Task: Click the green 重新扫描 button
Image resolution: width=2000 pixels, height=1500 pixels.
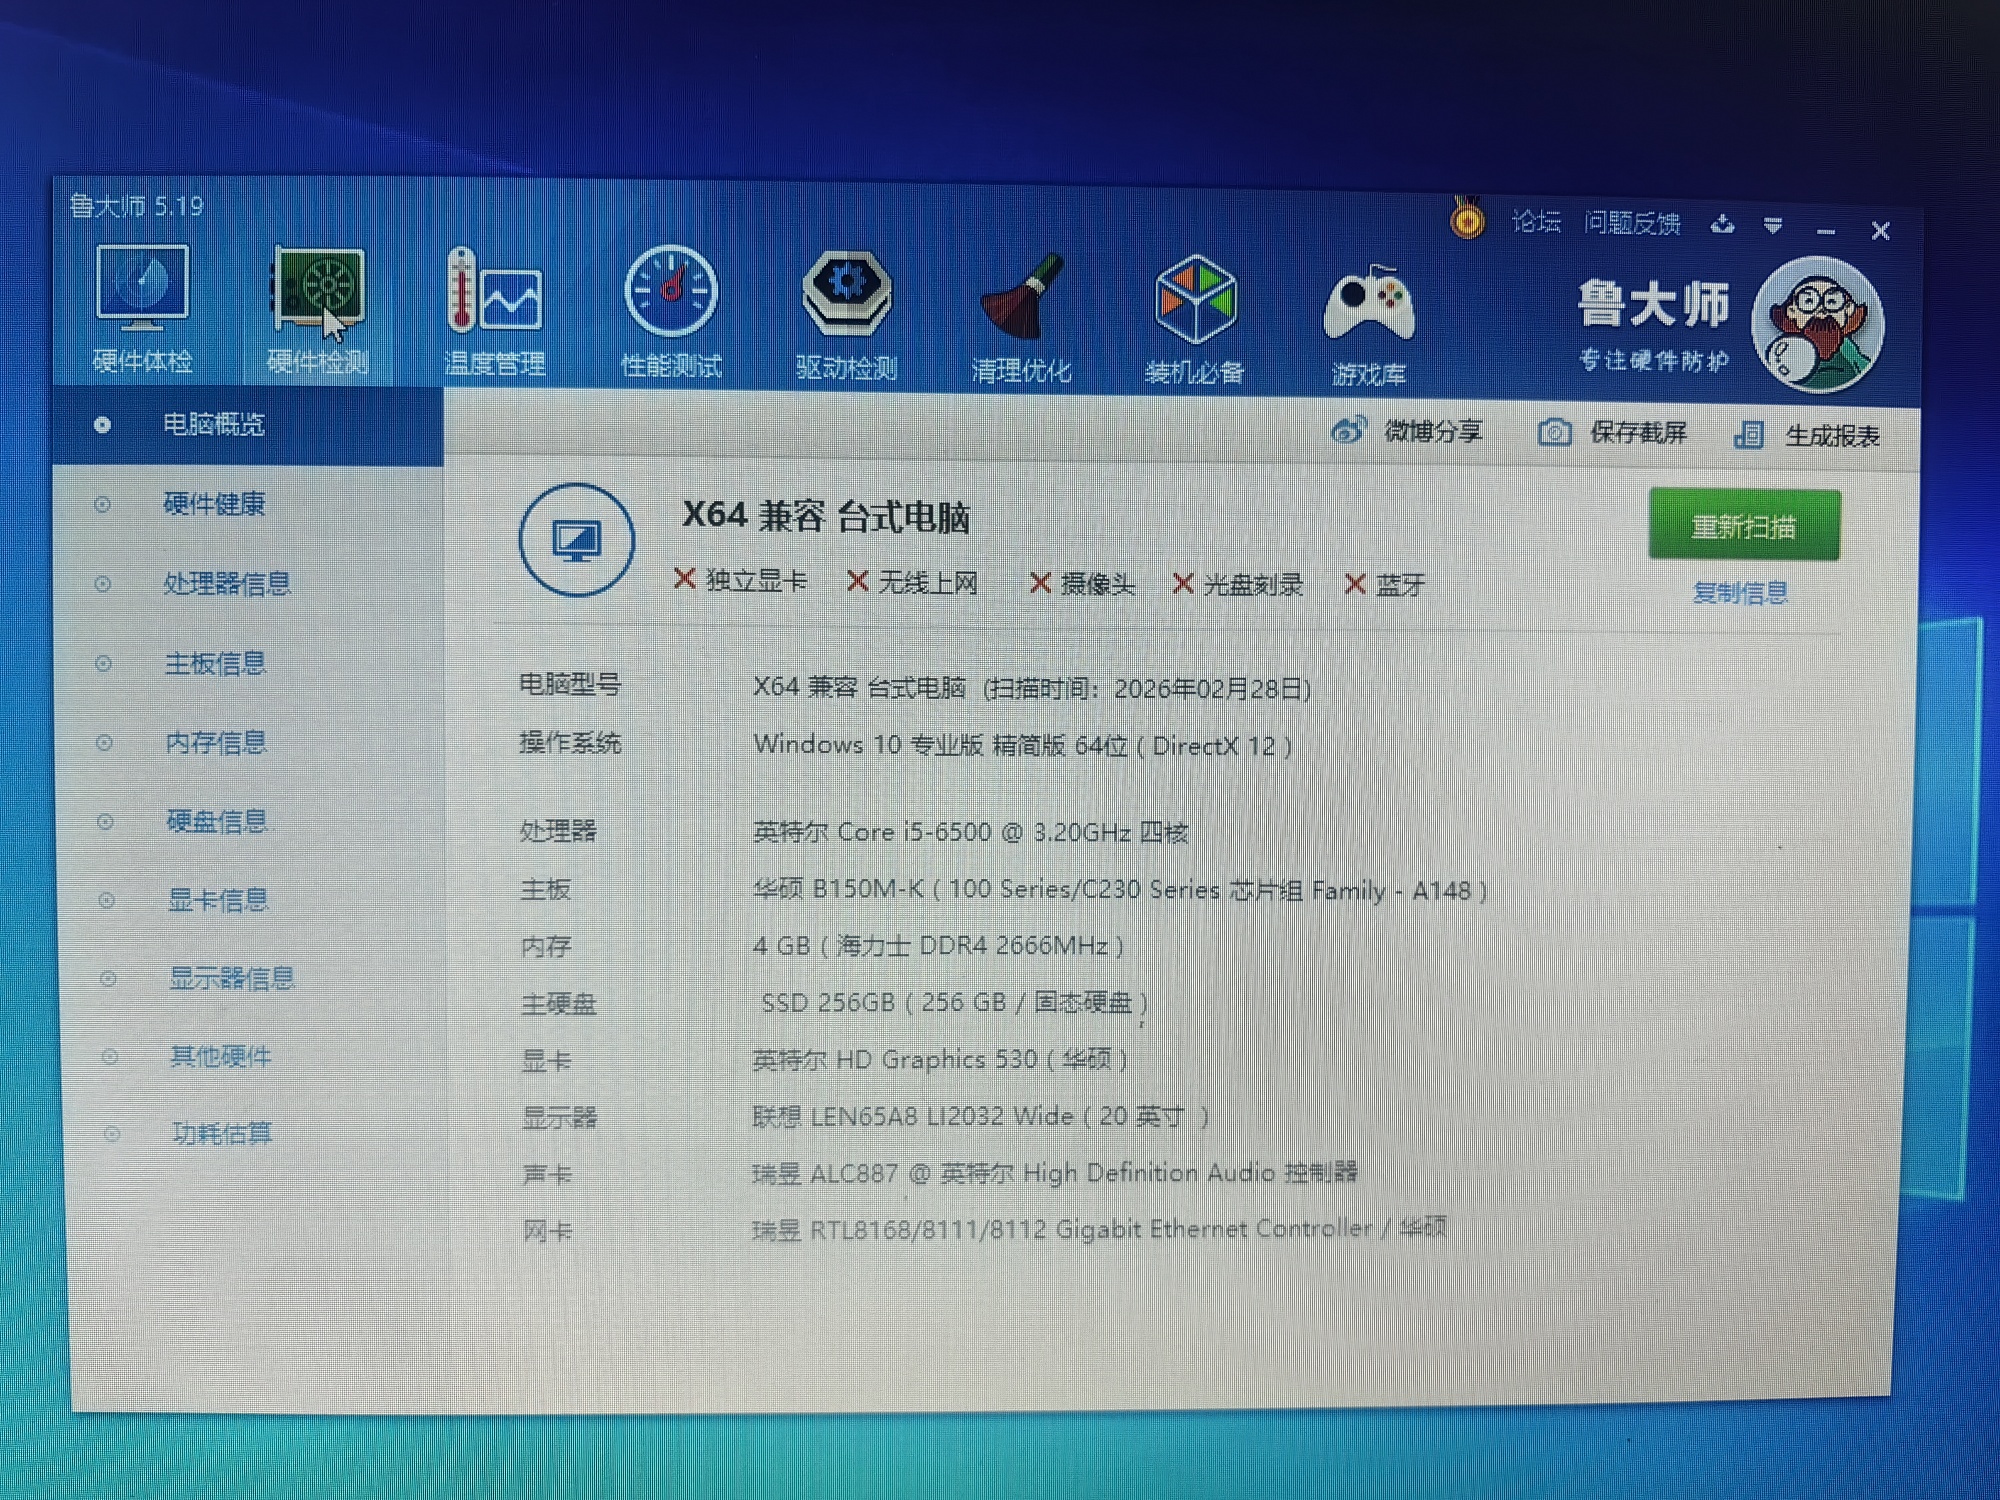Action: [x=1743, y=525]
